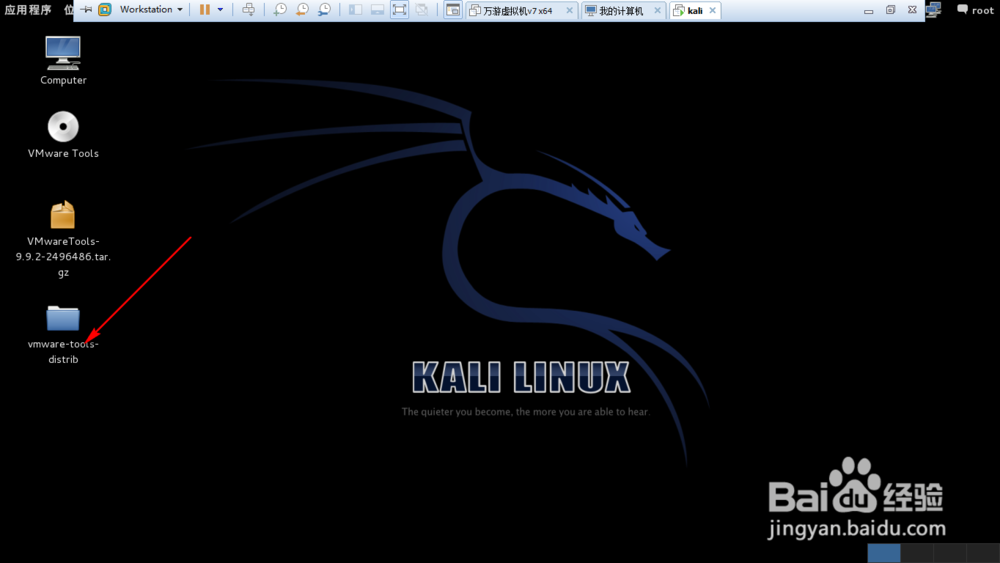Toggle the thumbnail bar view

click(378, 10)
